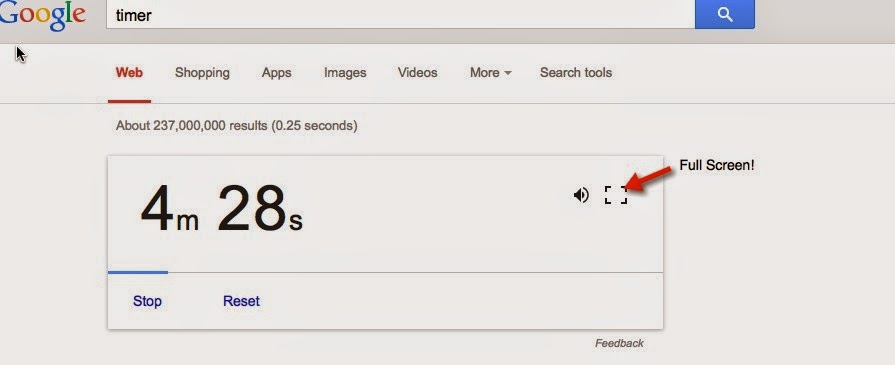Switch to the Videos tab
895x365 pixels.
(x=417, y=73)
